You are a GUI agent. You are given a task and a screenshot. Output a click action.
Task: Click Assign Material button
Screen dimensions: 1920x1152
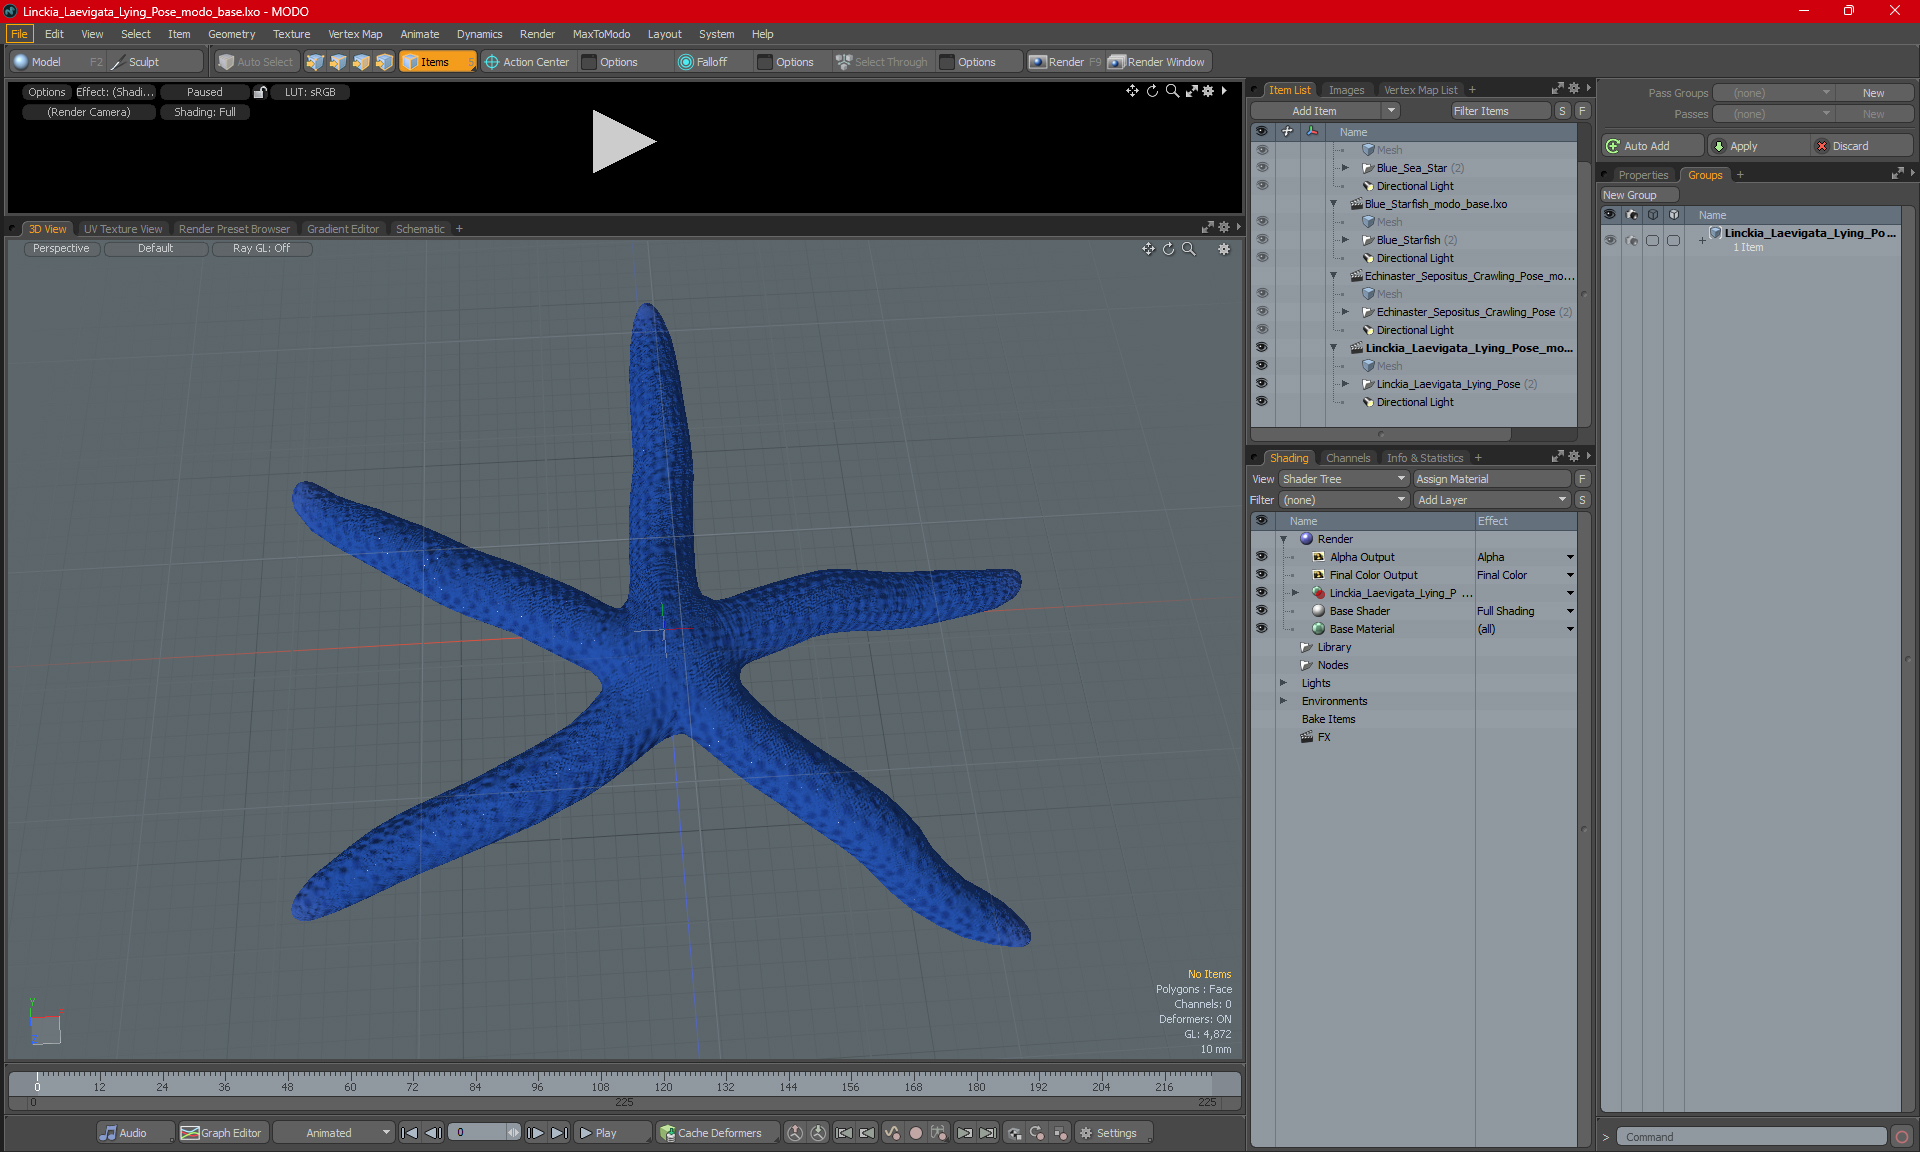tap(1492, 479)
